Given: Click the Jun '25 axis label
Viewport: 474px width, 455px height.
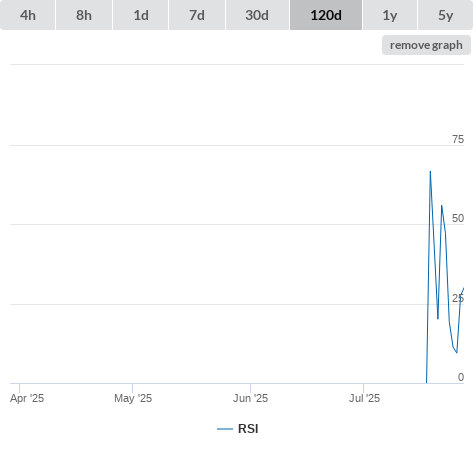Looking at the screenshot, I should [250, 398].
